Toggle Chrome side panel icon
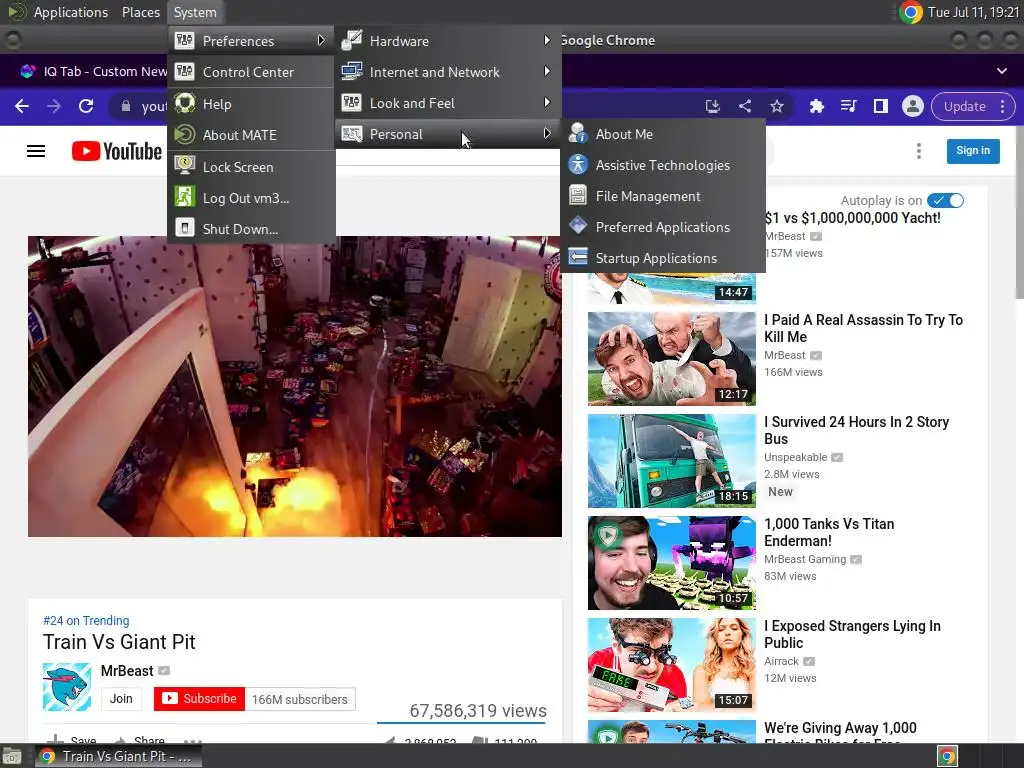 click(880, 106)
